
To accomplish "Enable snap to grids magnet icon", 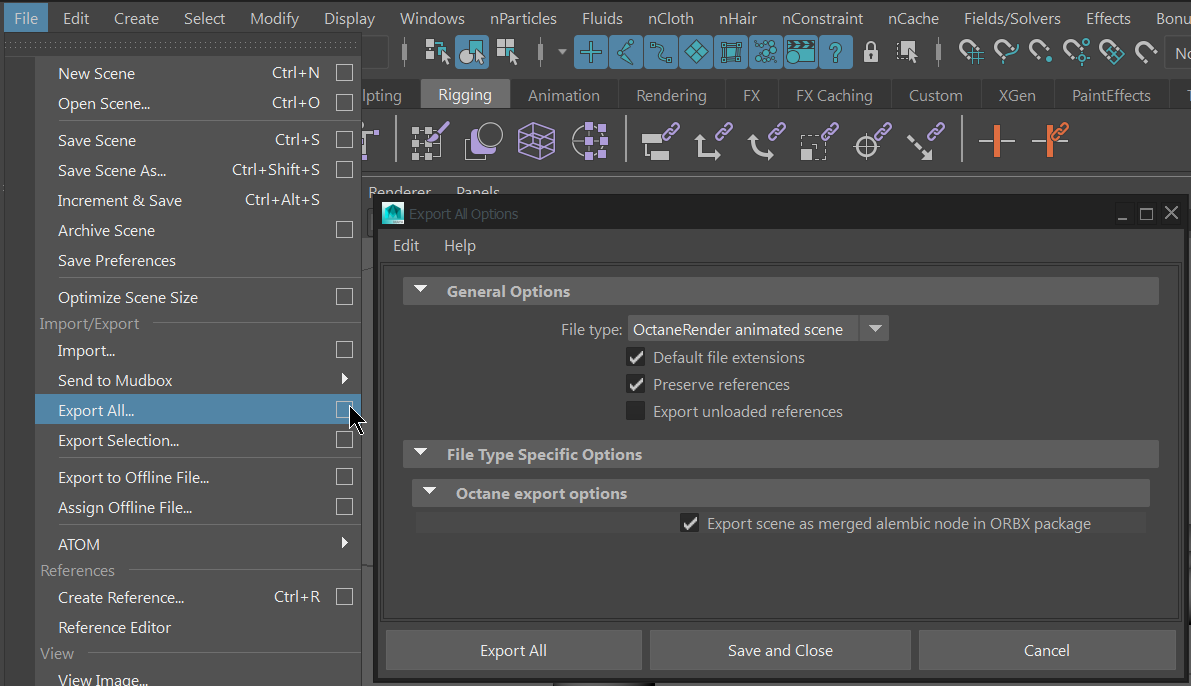I will tap(971, 52).
